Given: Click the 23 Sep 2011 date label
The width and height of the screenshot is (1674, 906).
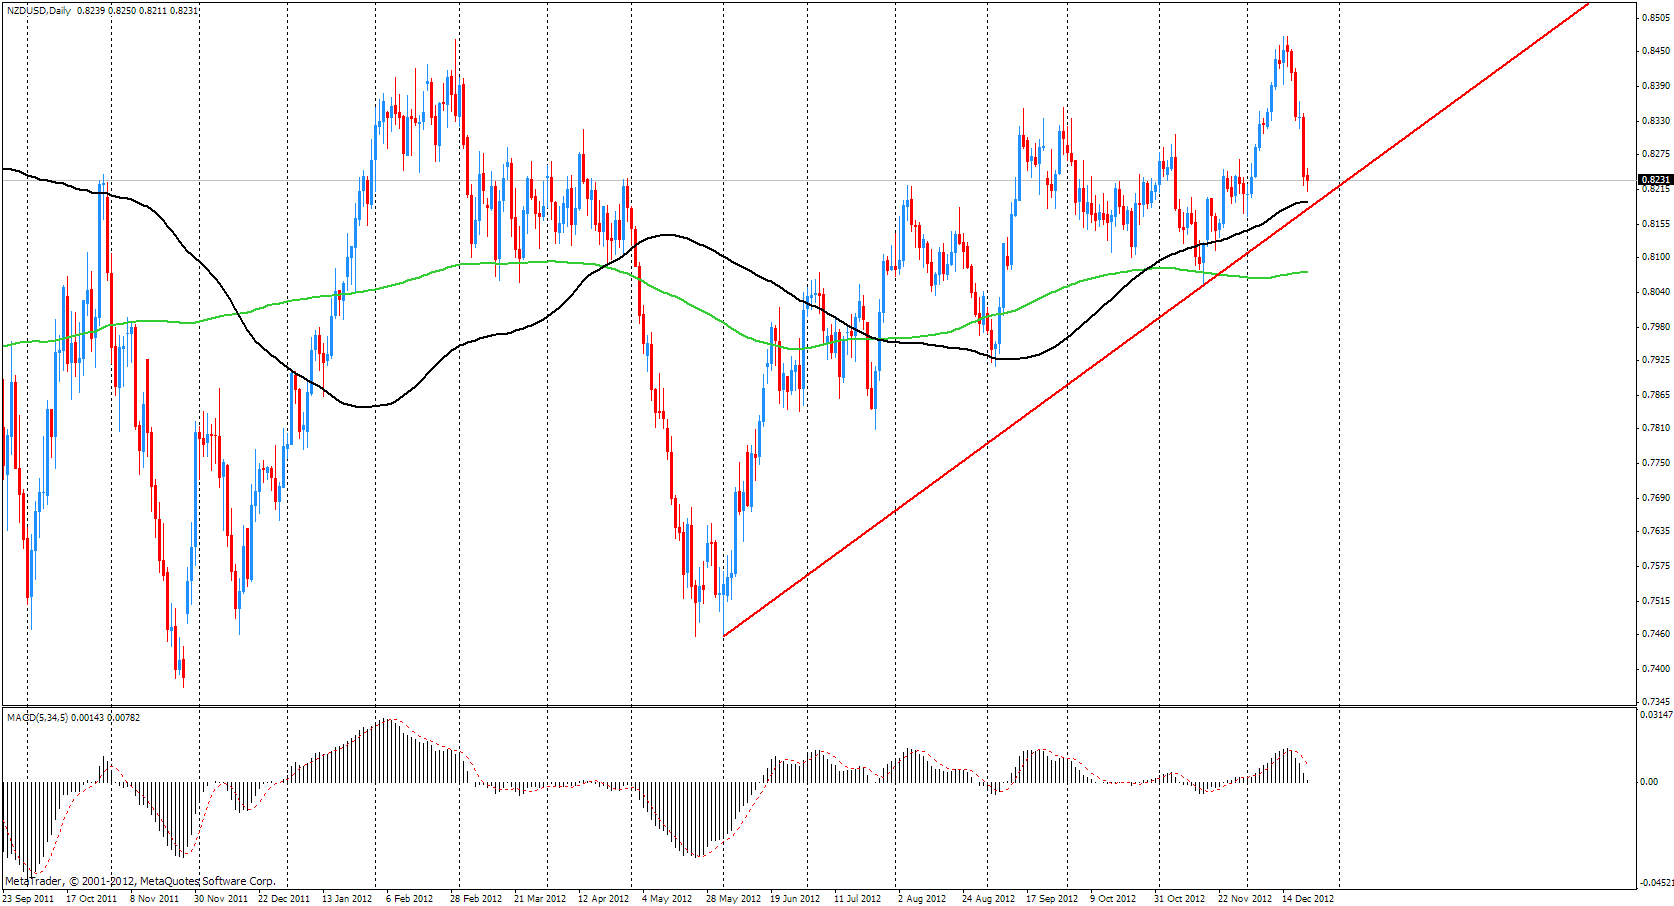Looking at the screenshot, I should [28, 898].
